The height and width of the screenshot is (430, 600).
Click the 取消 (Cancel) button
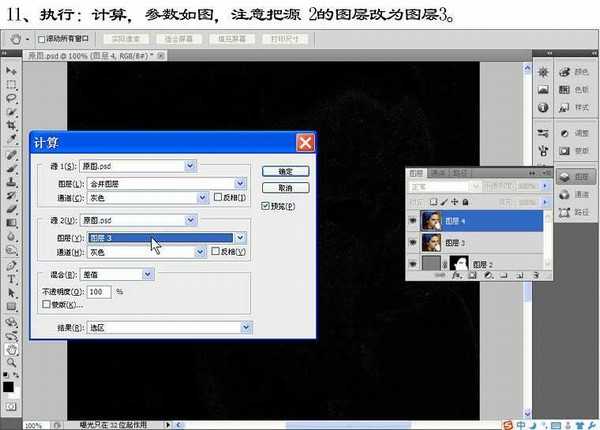tap(285, 187)
